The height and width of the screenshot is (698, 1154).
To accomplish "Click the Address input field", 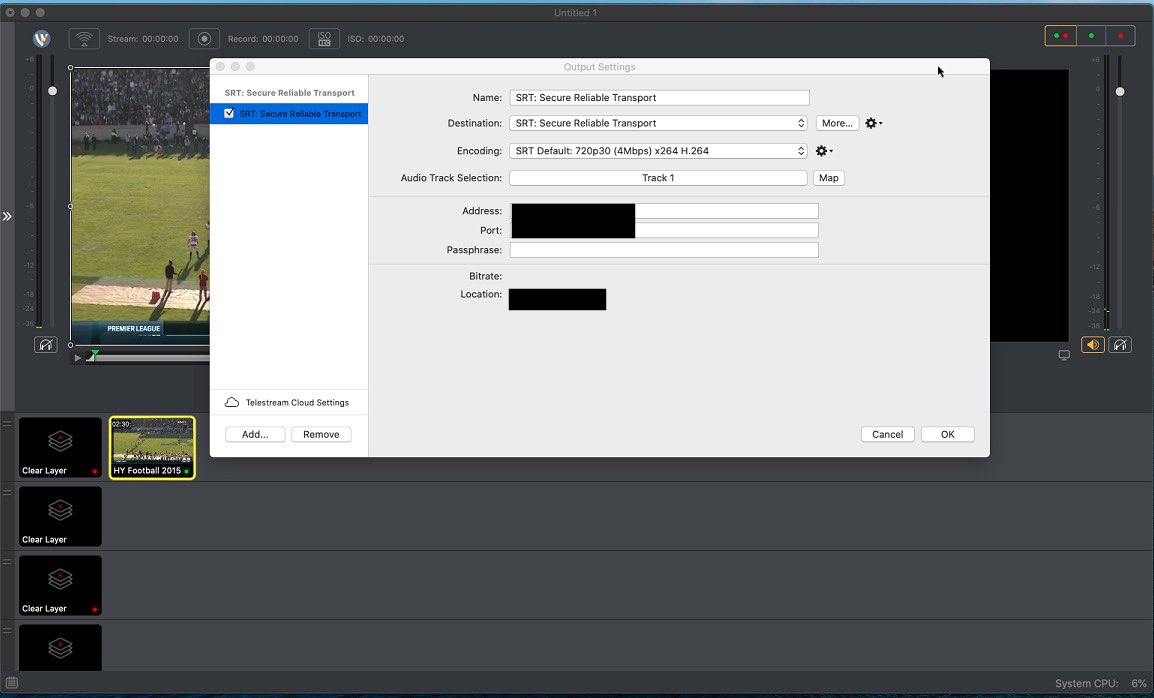I will [664, 211].
